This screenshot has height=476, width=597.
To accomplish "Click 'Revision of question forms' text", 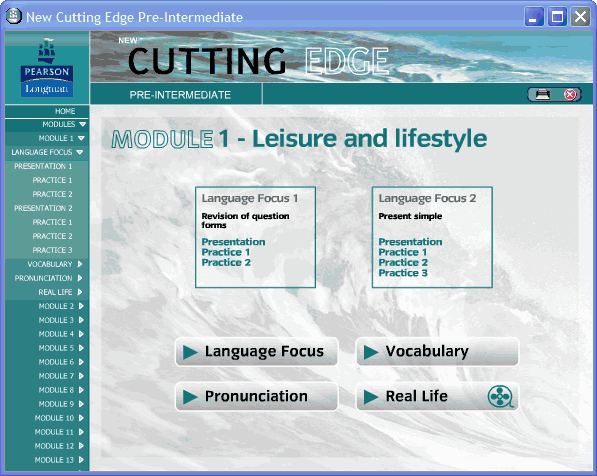I will tap(246, 220).
